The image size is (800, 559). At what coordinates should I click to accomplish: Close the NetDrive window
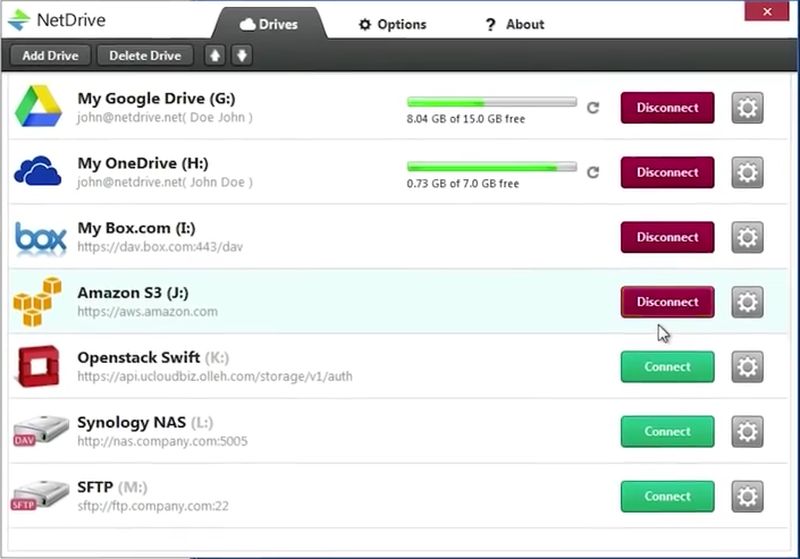767,11
